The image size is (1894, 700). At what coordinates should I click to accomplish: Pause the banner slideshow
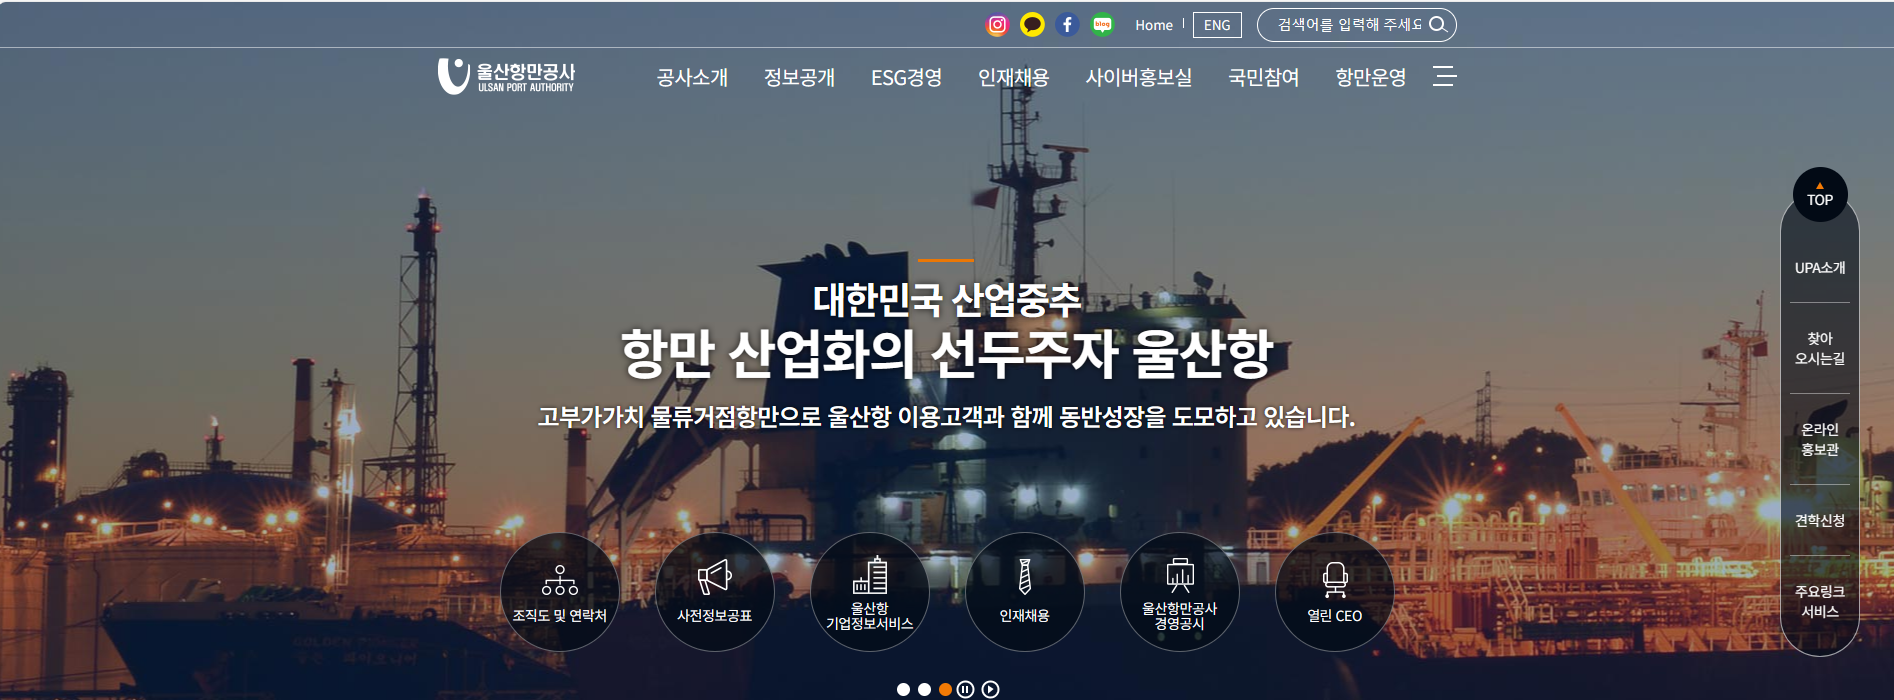[965, 689]
